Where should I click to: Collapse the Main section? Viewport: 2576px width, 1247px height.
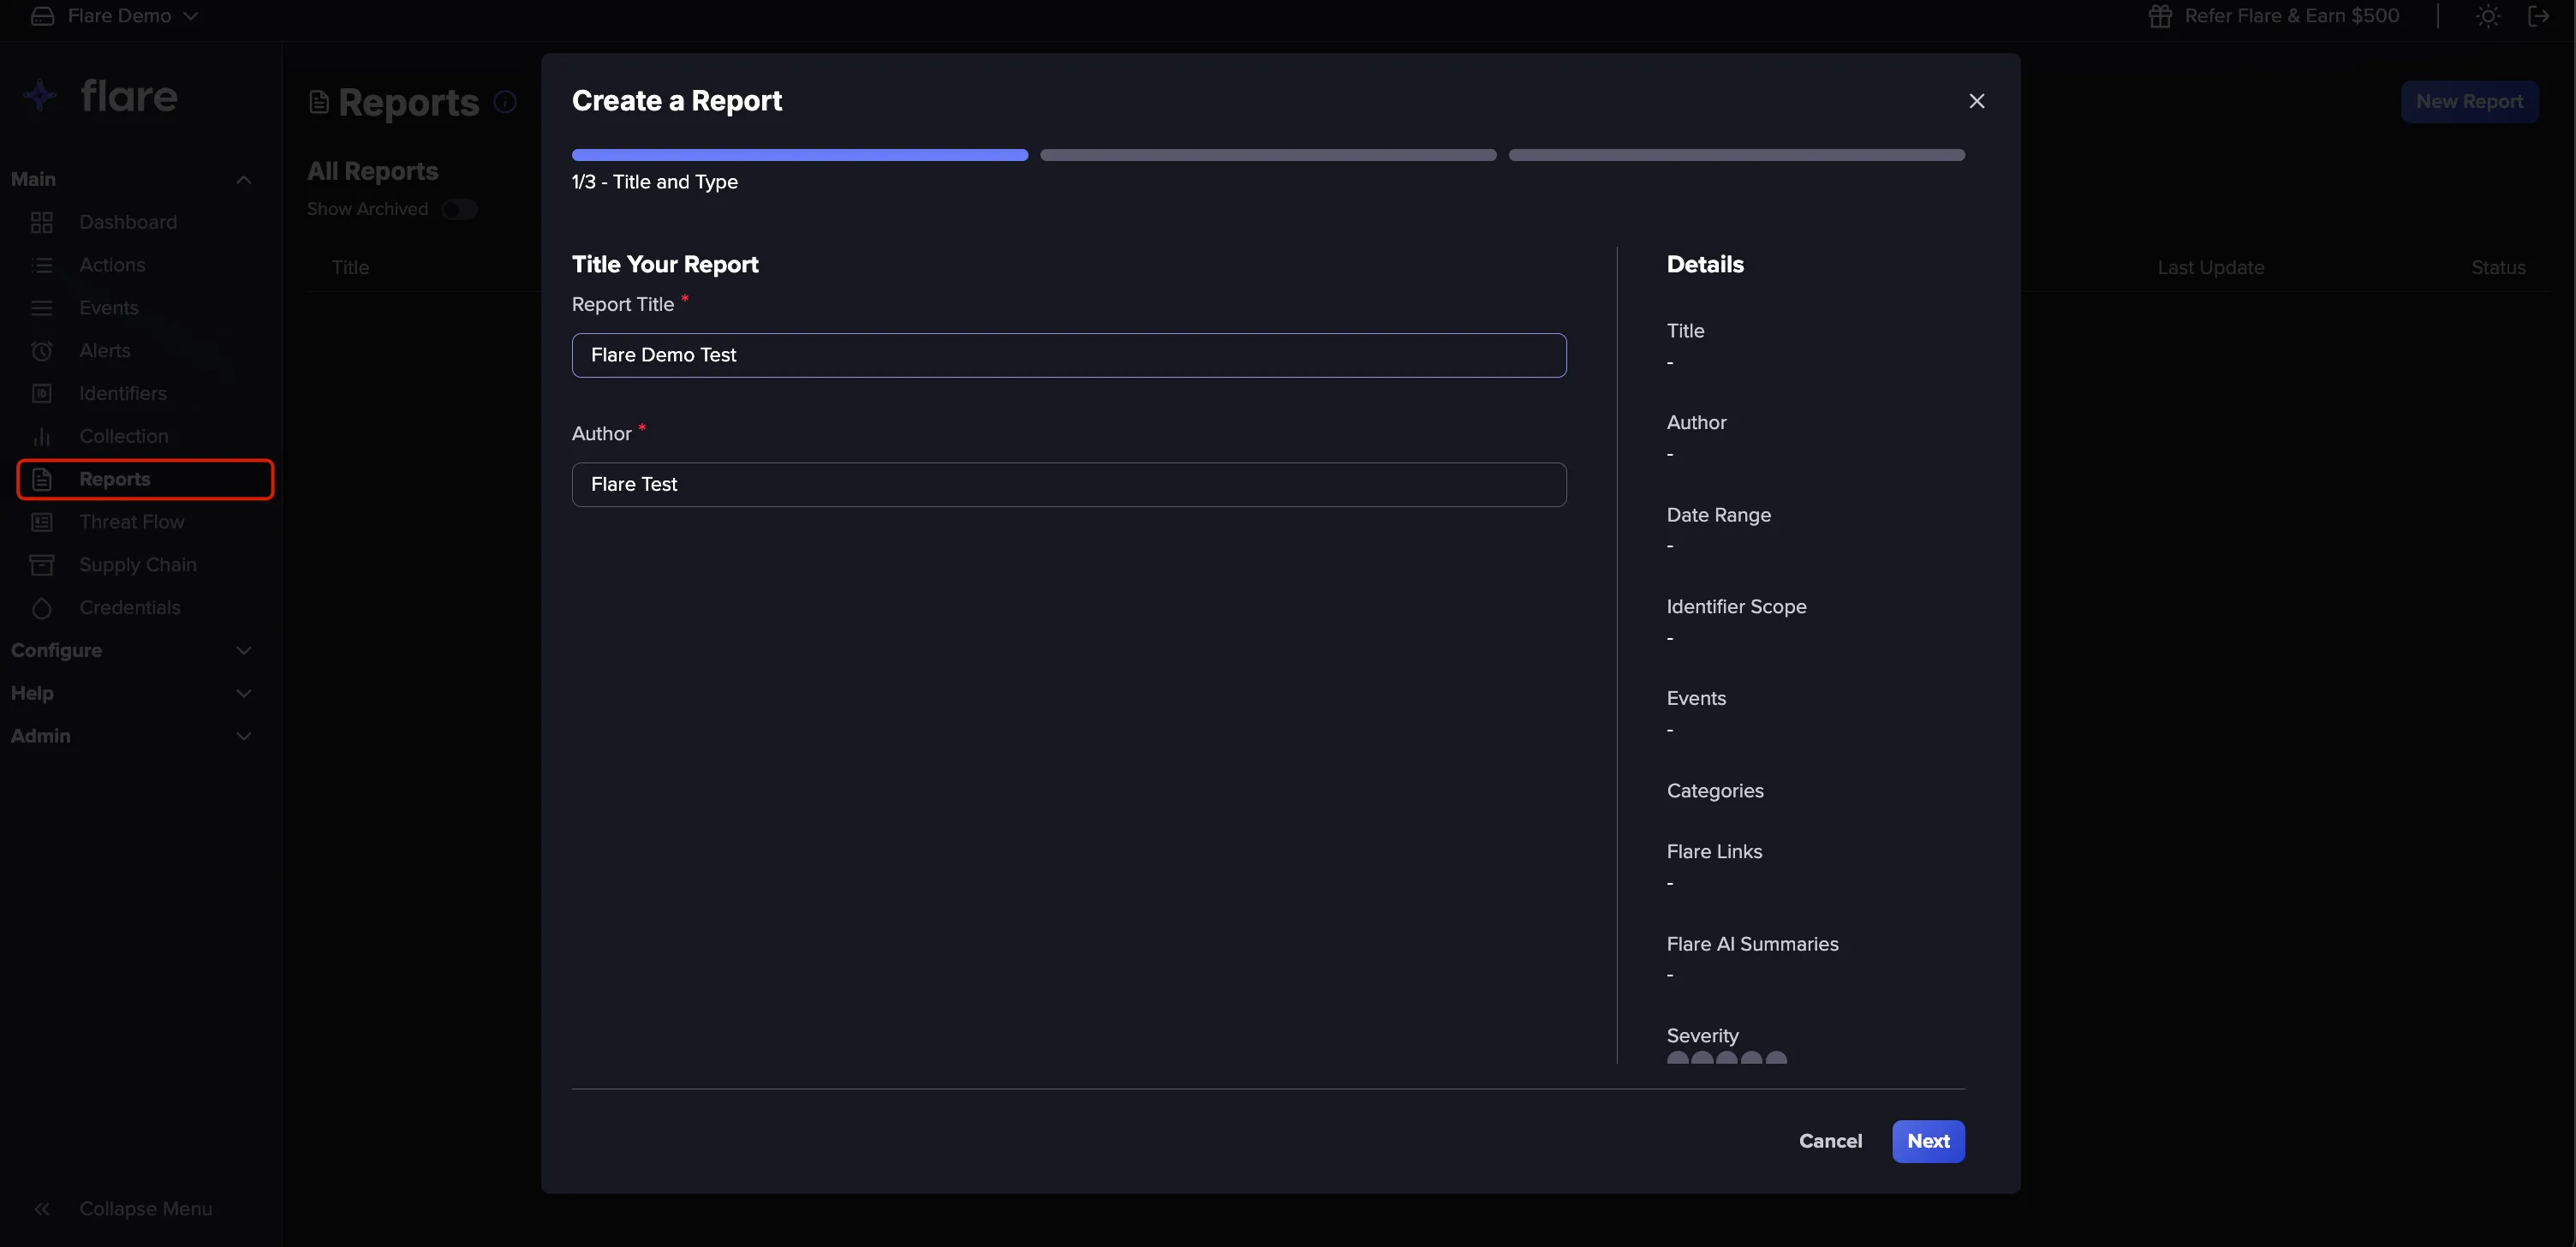click(x=243, y=180)
